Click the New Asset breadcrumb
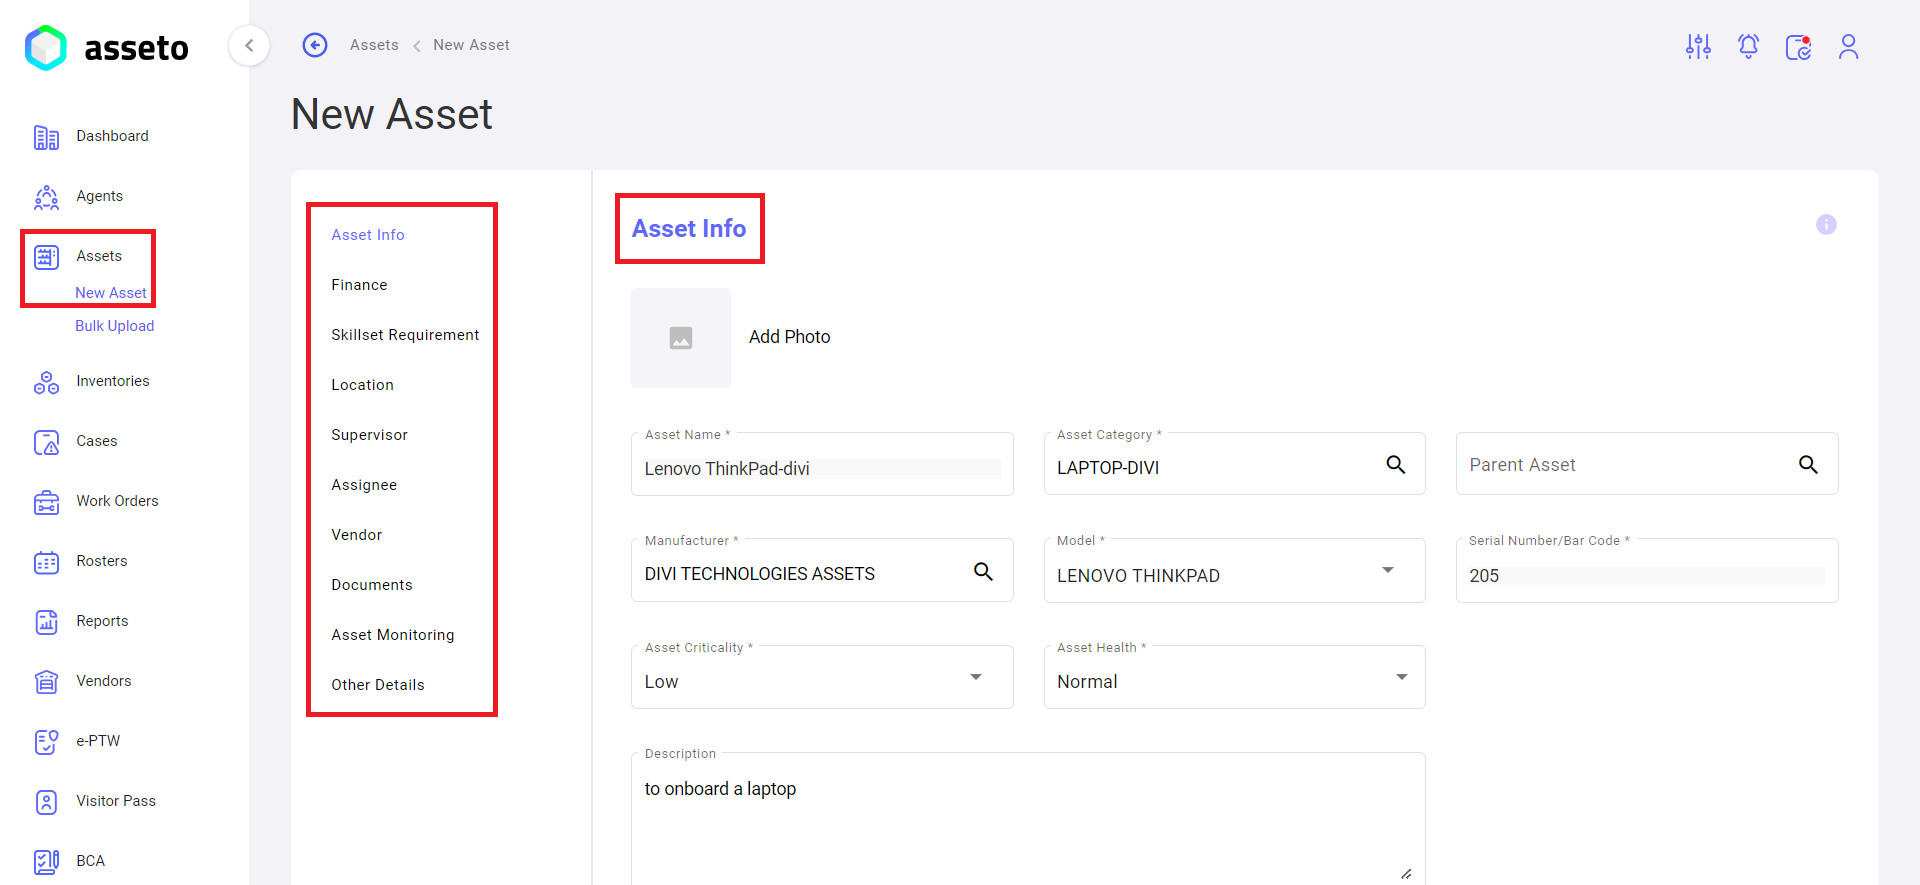 pos(471,45)
